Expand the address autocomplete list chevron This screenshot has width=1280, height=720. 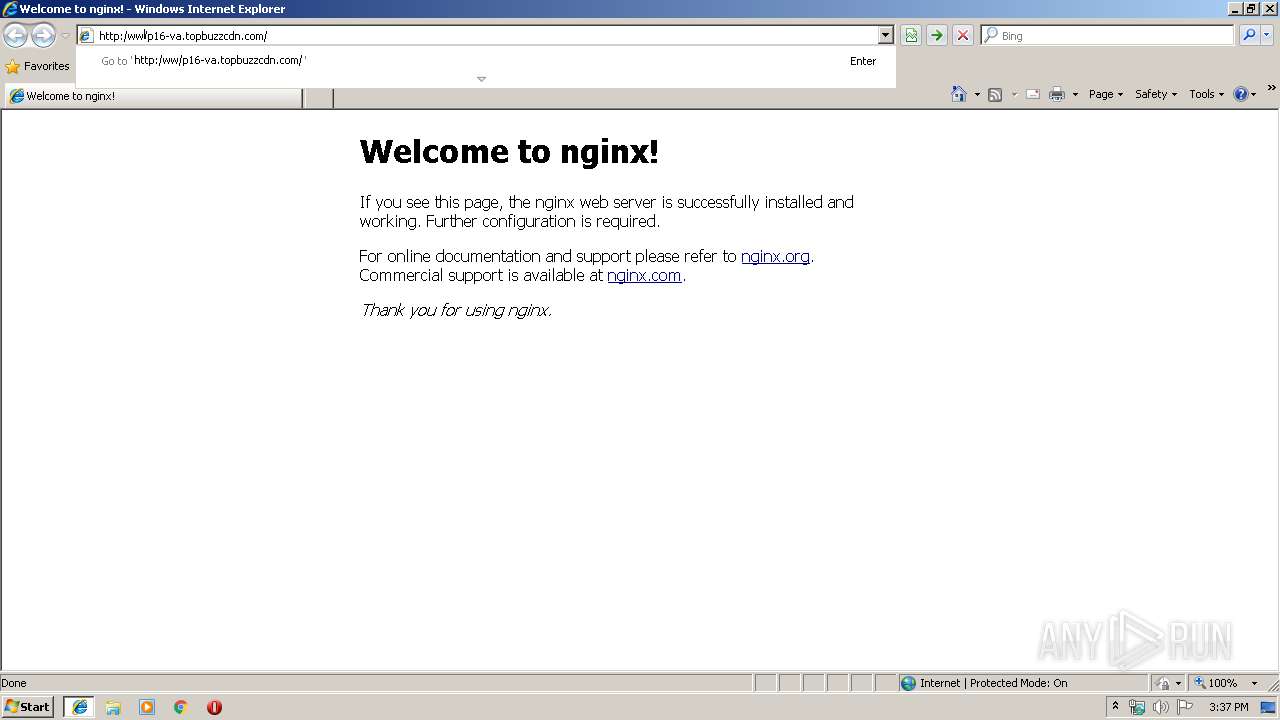coord(481,79)
